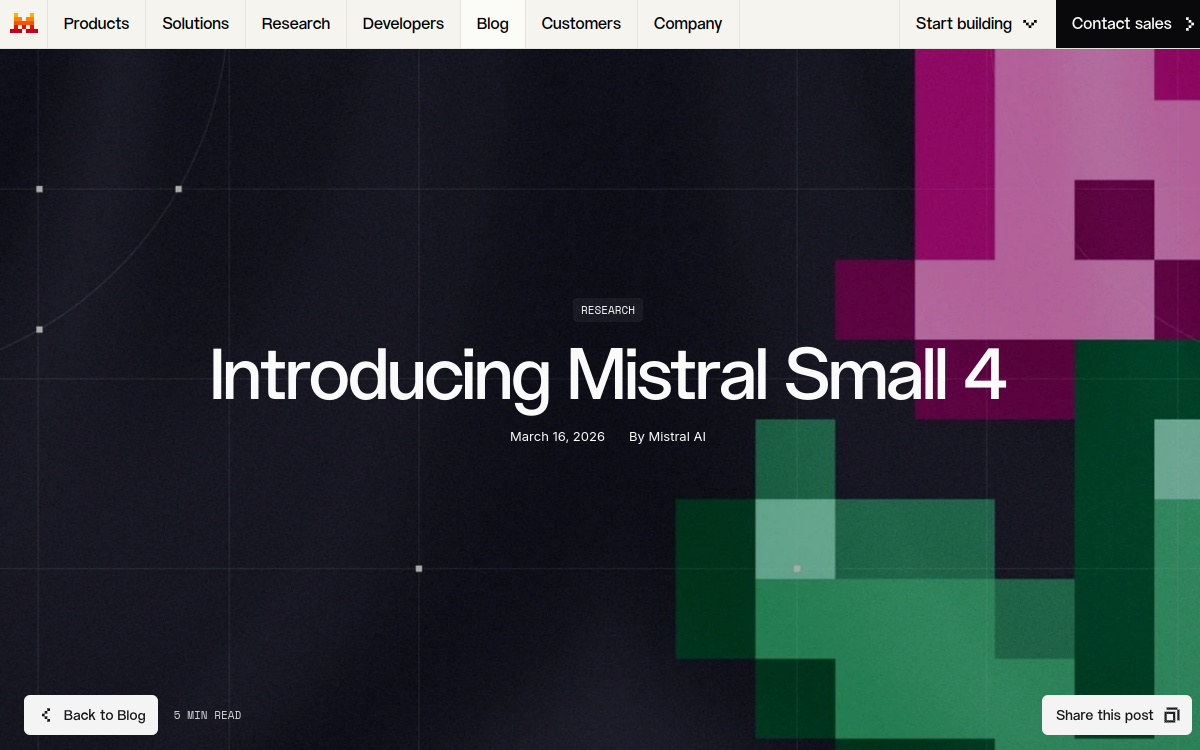Click Share this post button
1200x750 pixels.
click(x=1117, y=715)
